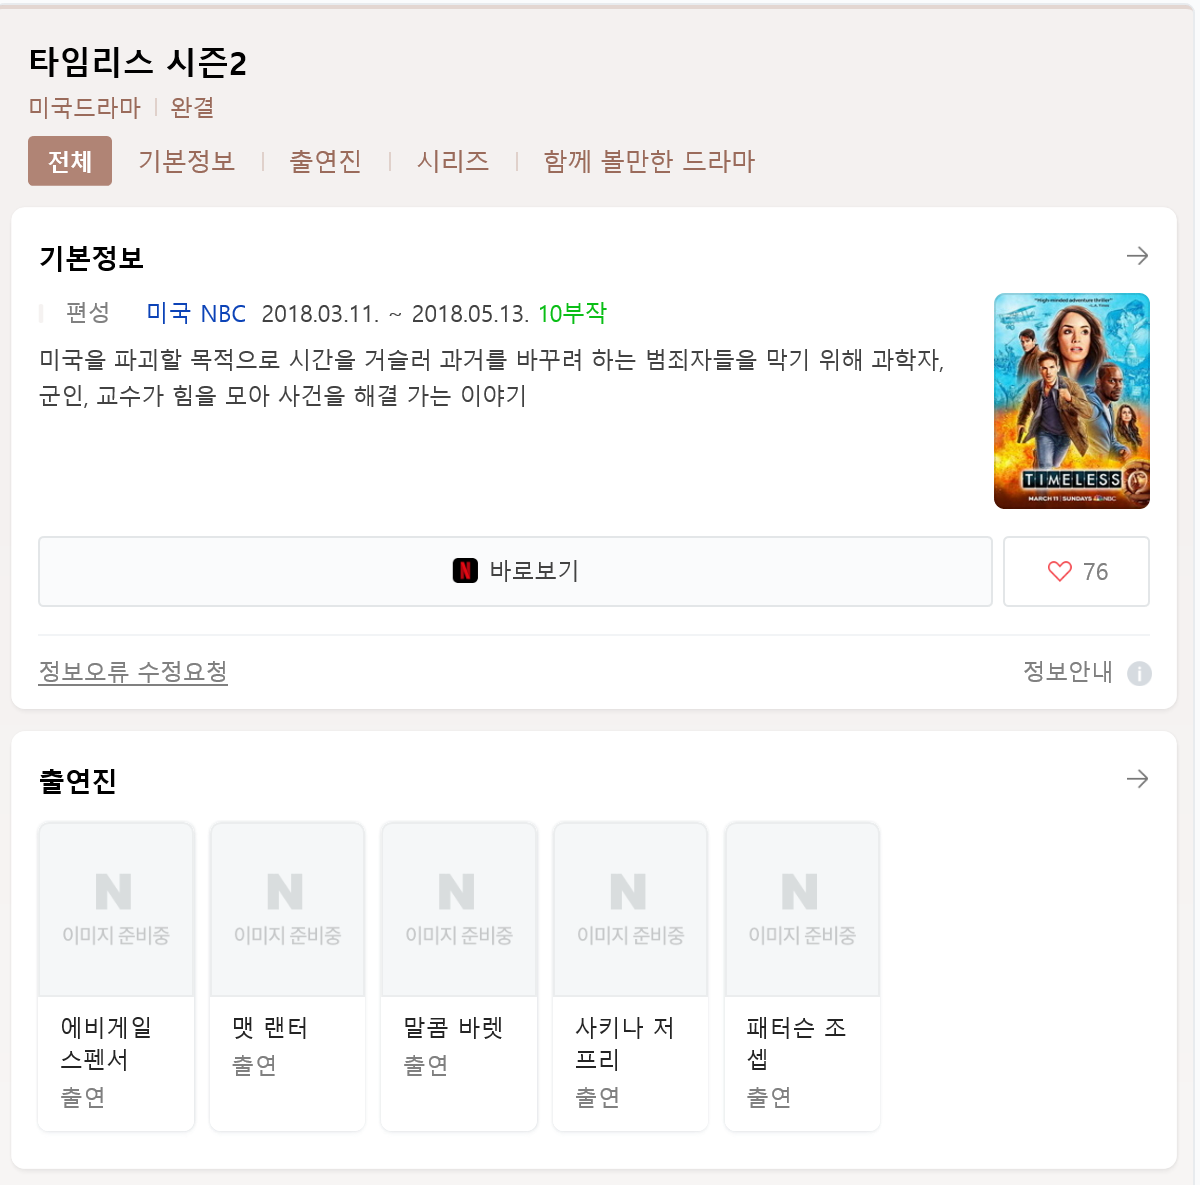The height and width of the screenshot is (1185, 1200).
Task: Switch to the 출연진 tab
Action: [325, 161]
